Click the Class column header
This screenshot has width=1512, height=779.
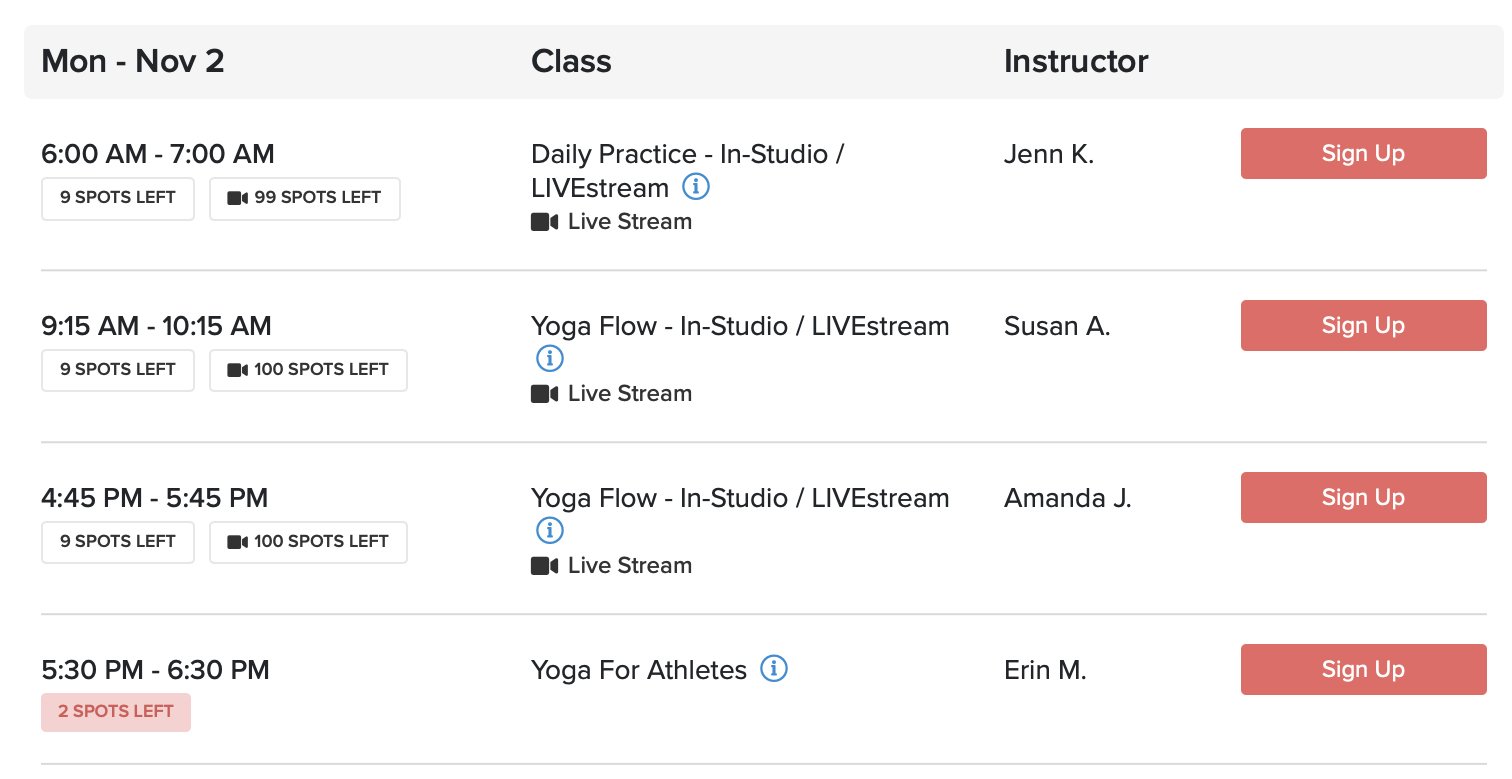click(570, 61)
